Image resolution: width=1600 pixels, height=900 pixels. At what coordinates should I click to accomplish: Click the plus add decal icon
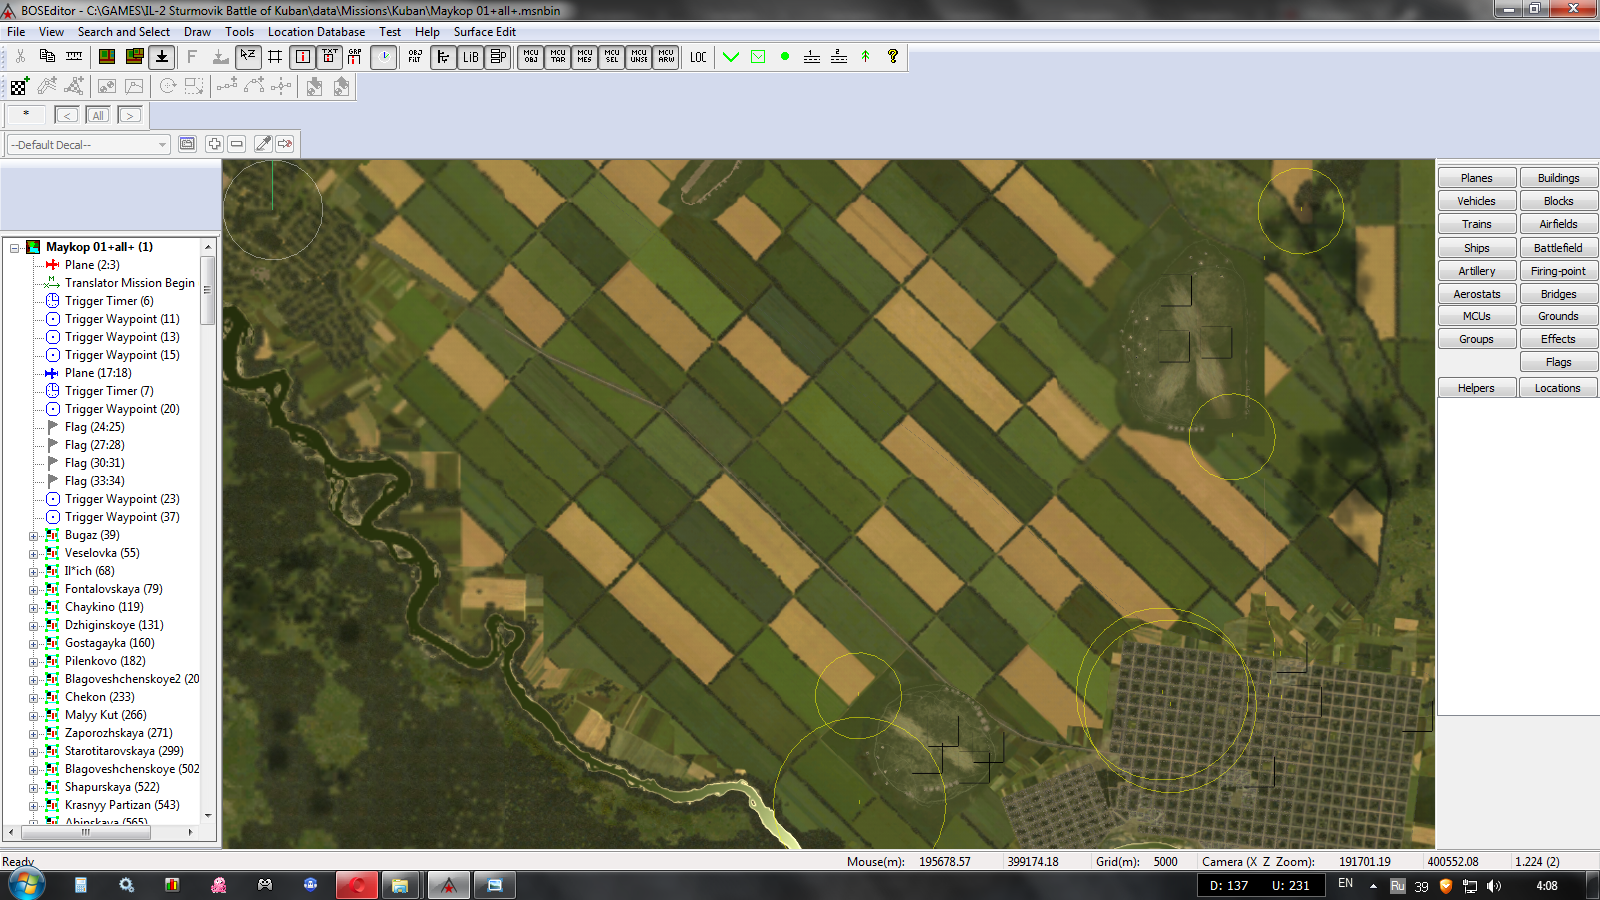(x=214, y=144)
